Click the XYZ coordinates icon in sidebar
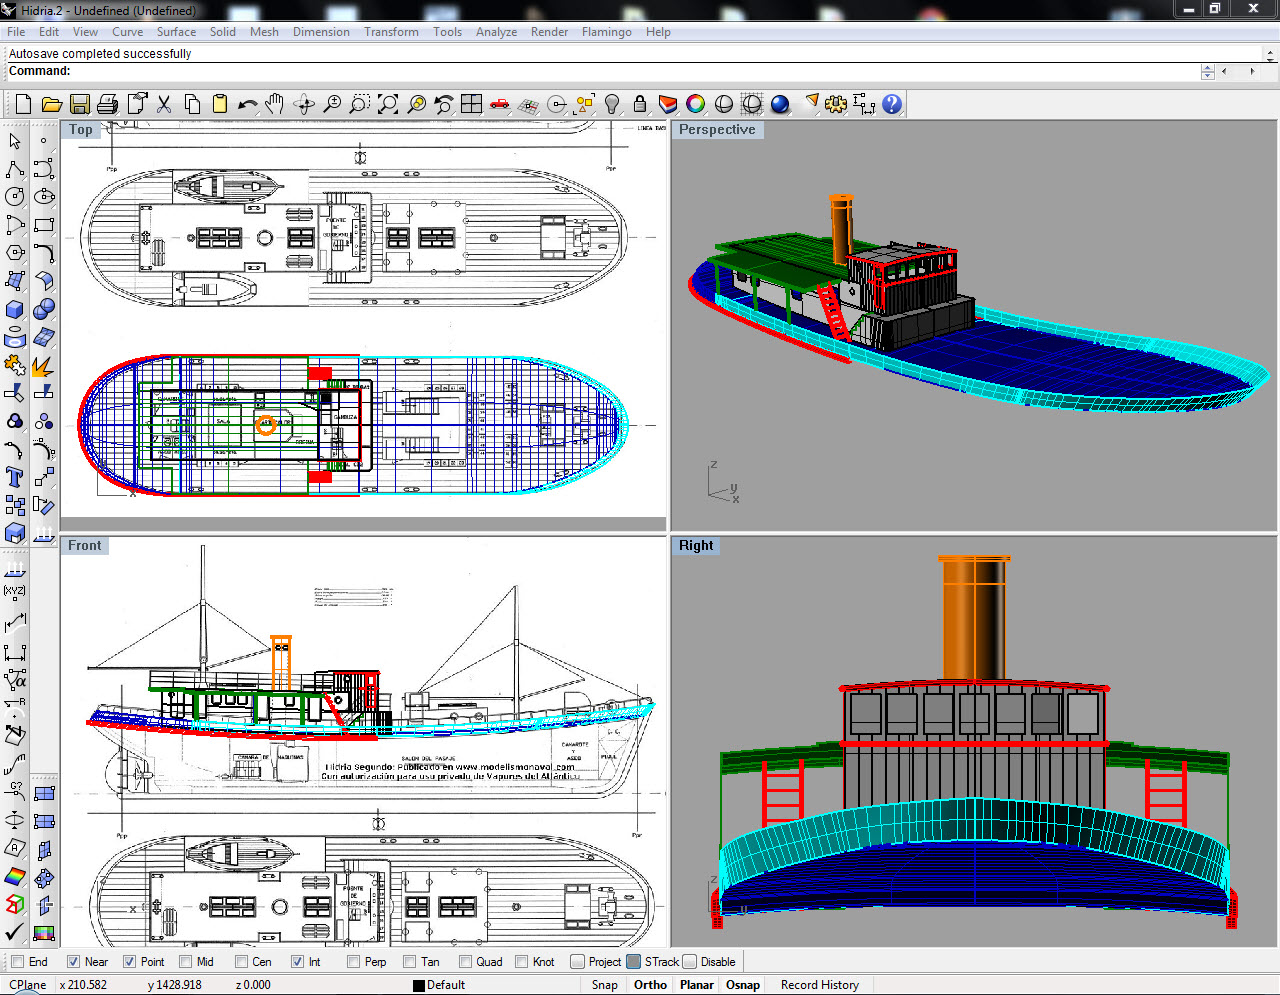 pyautogui.click(x=15, y=591)
